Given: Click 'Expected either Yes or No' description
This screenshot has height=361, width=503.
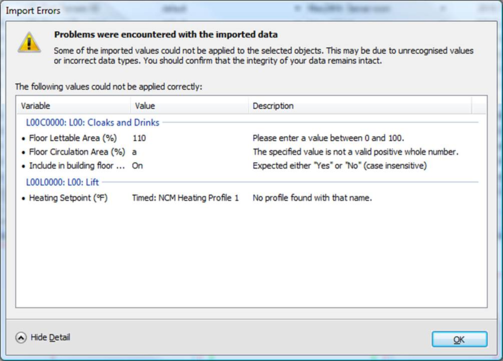Looking at the screenshot, I should [x=340, y=166].
